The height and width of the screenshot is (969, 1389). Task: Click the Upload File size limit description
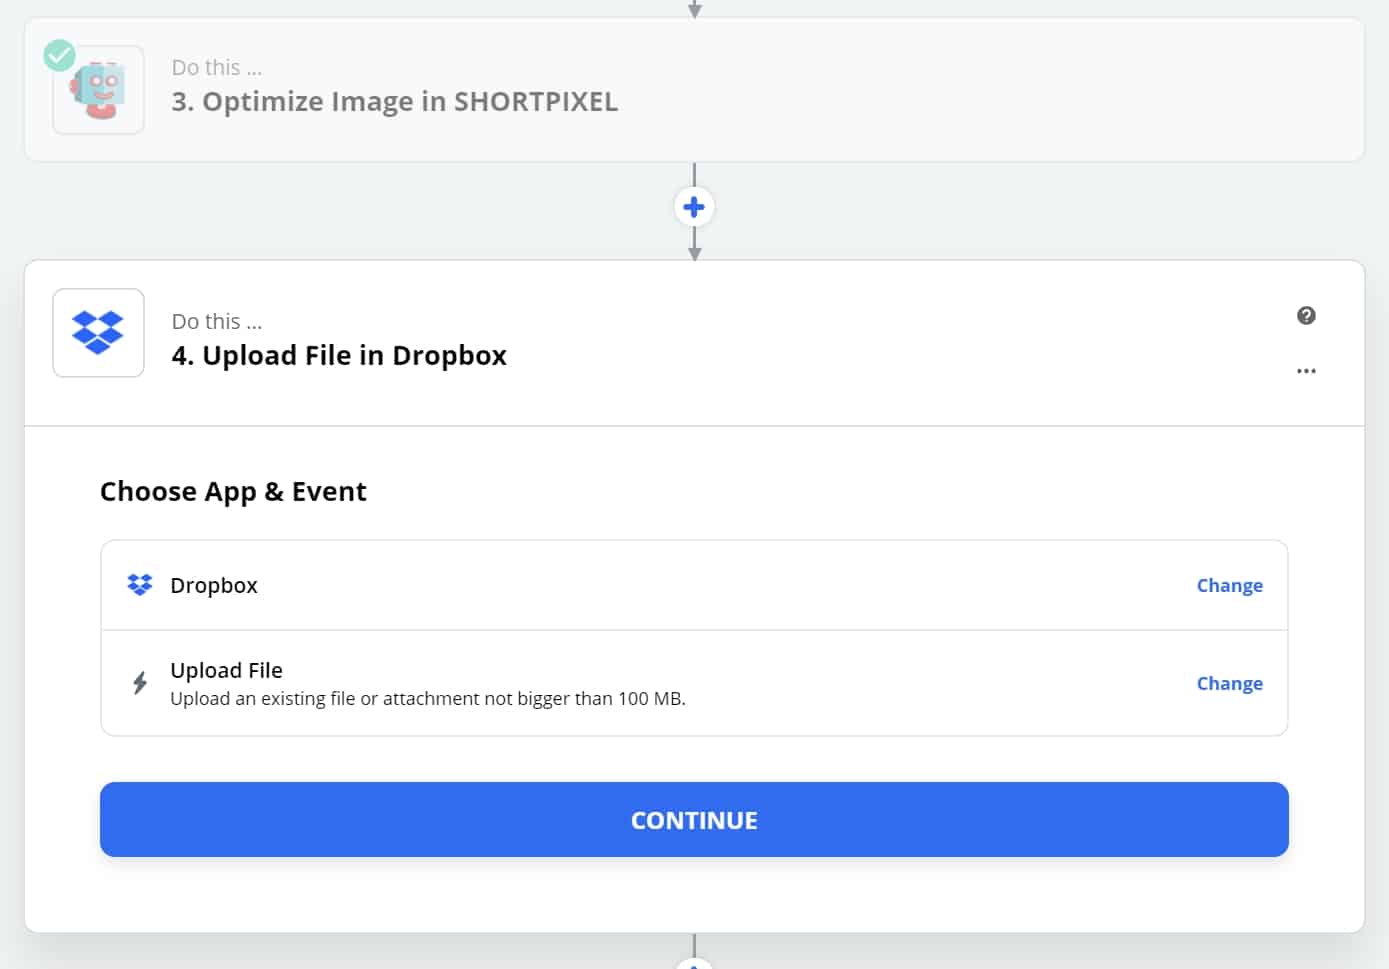click(x=427, y=699)
